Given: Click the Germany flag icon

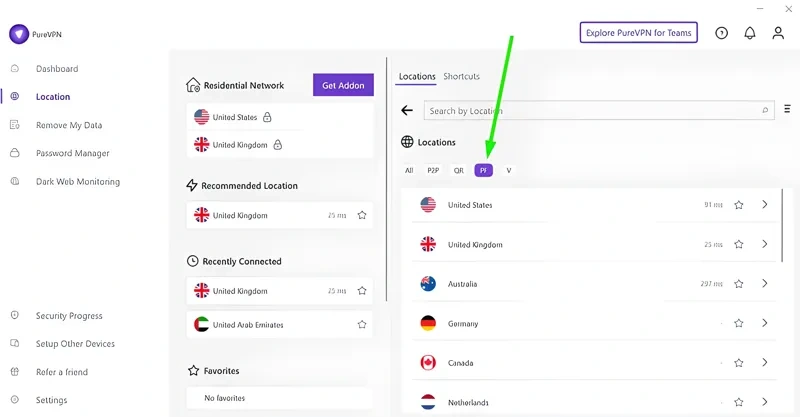Looking at the screenshot, I should 428,323.
